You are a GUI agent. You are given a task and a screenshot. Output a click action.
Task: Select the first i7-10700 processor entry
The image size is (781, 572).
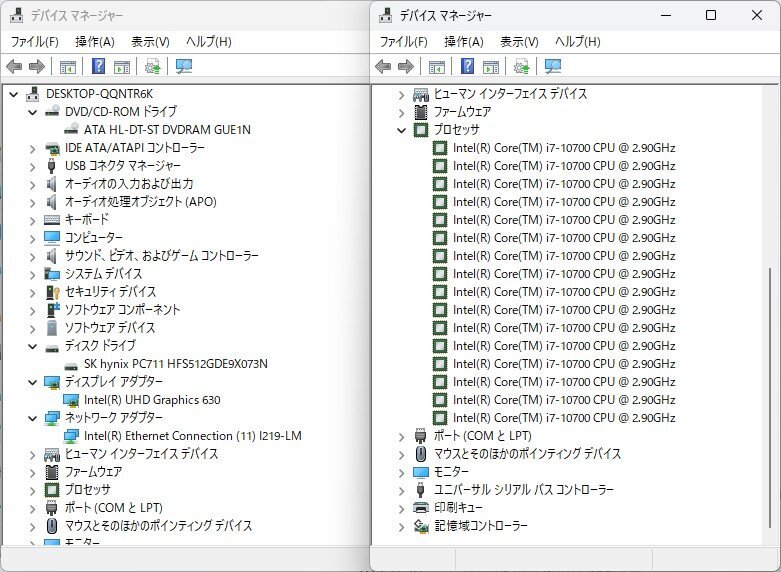point(564,148)
